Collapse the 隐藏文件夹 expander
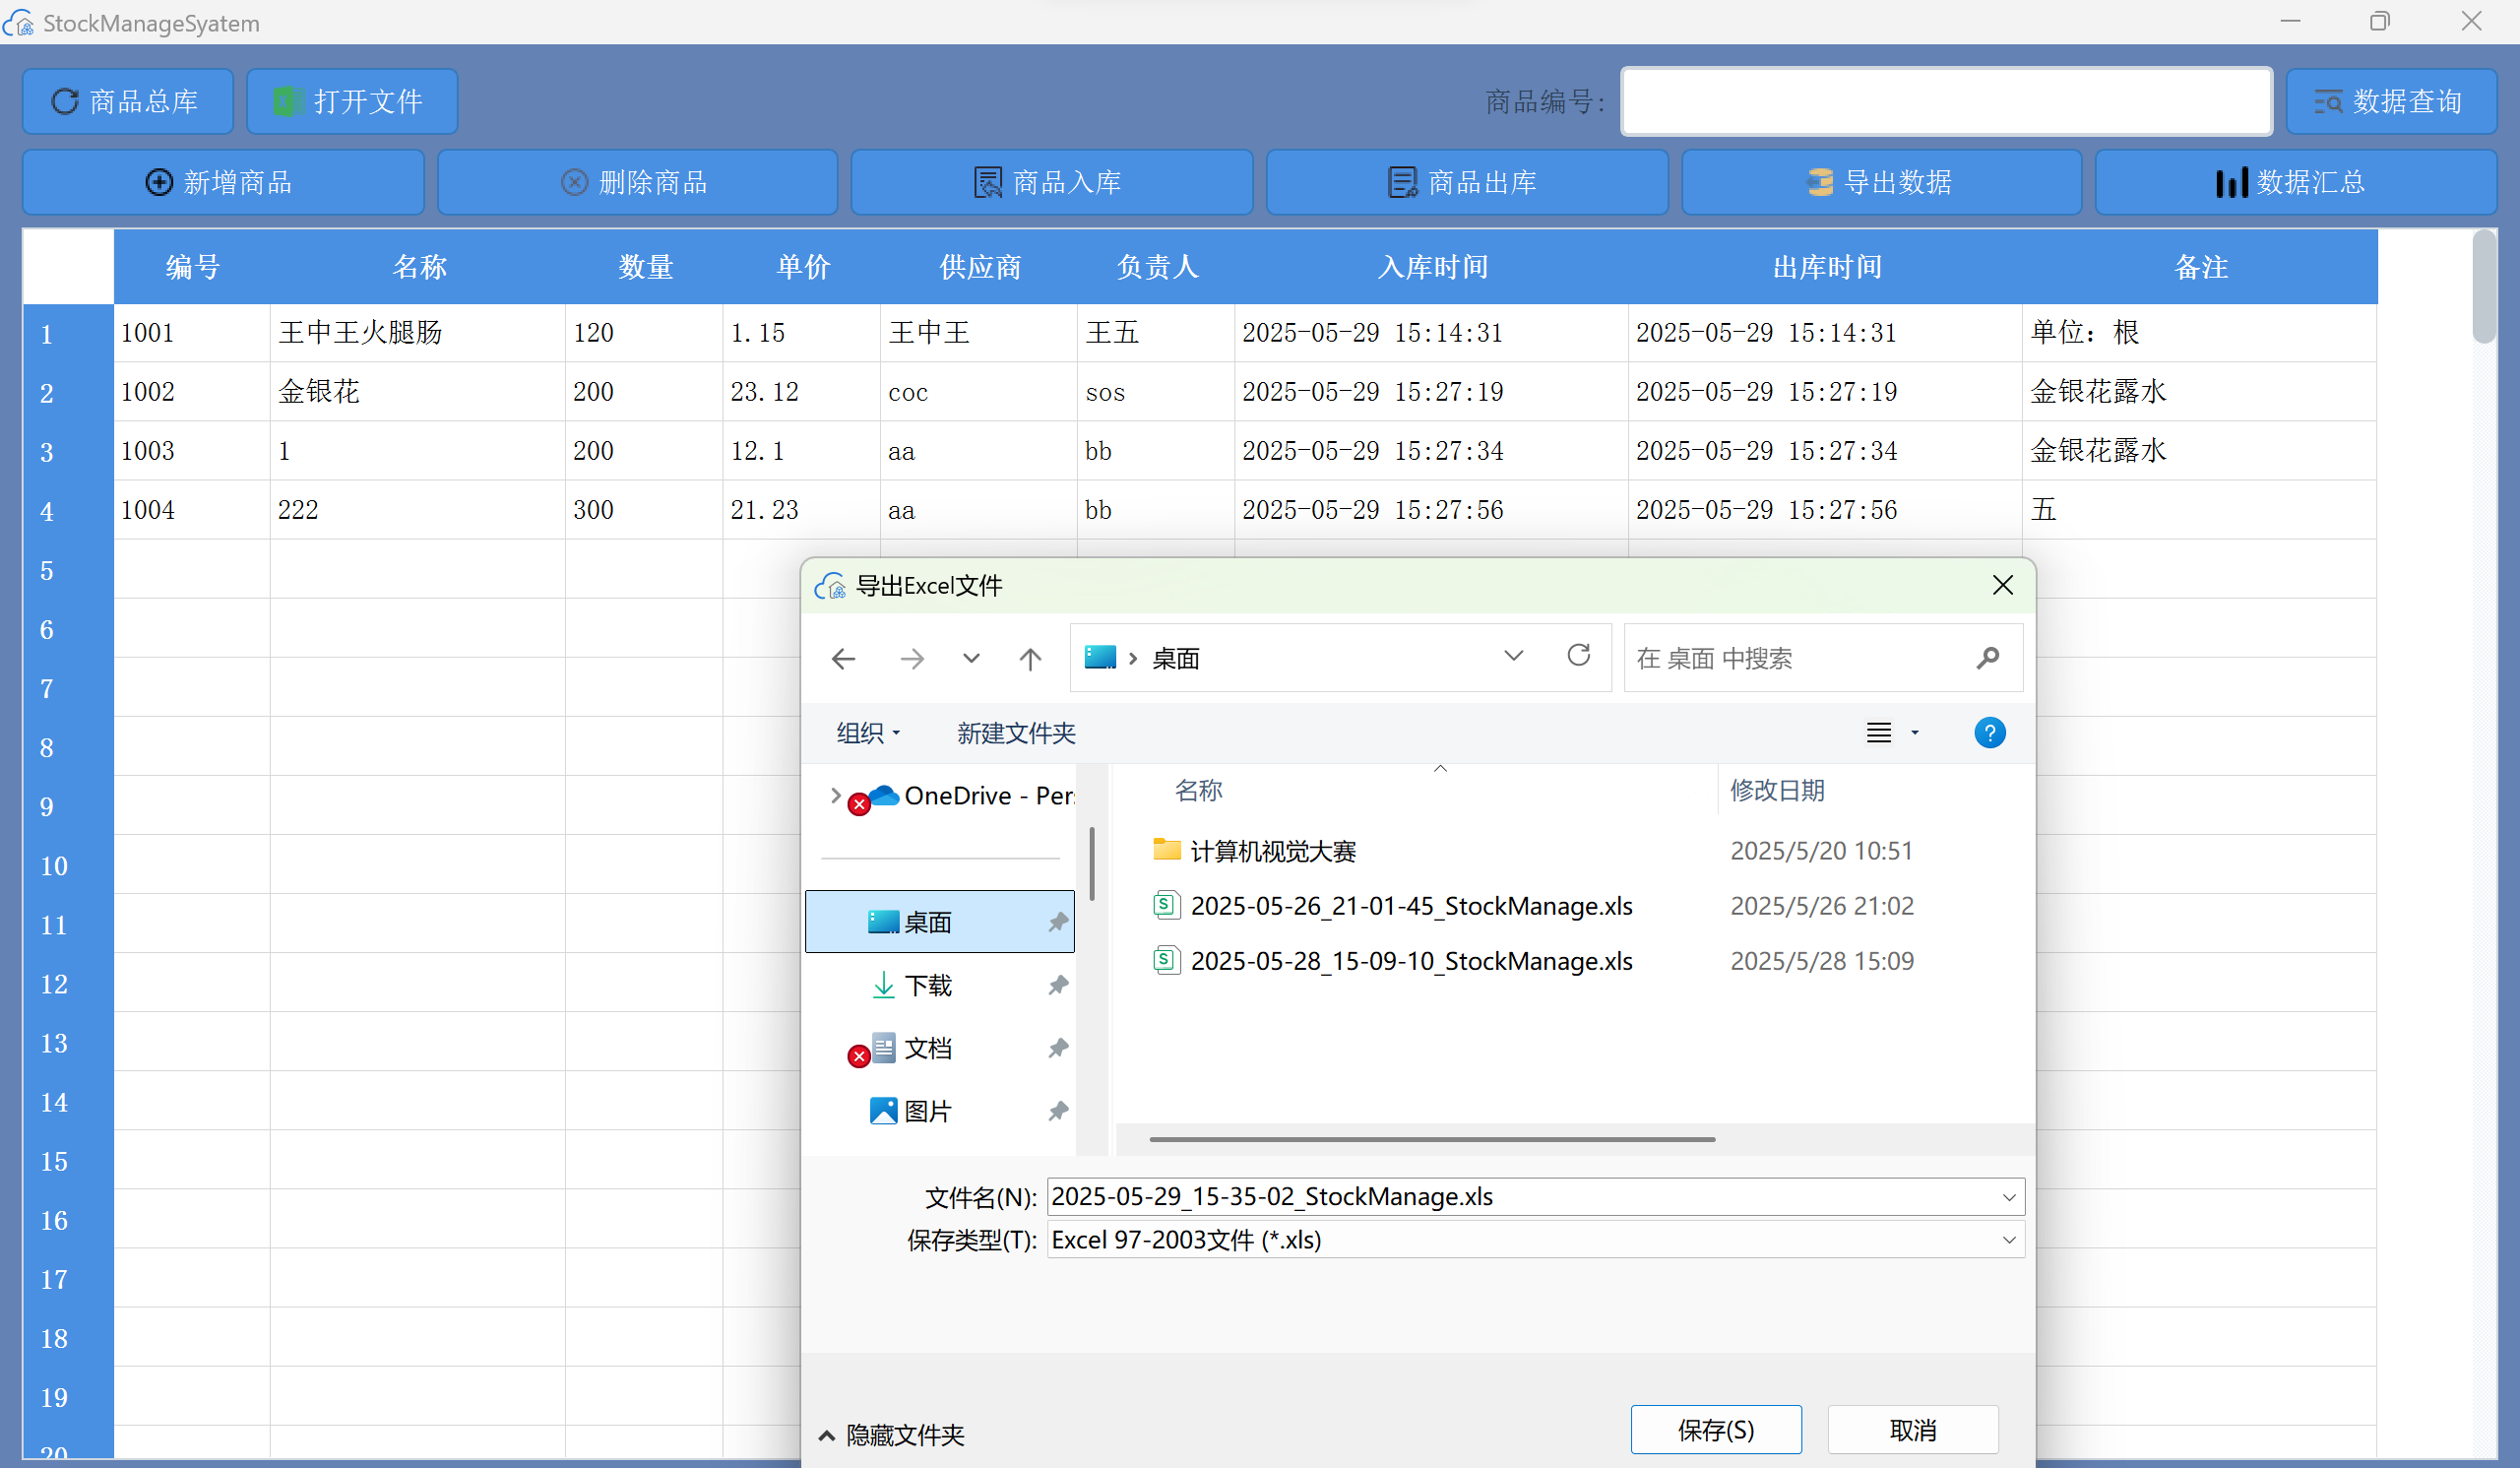 889,1434
